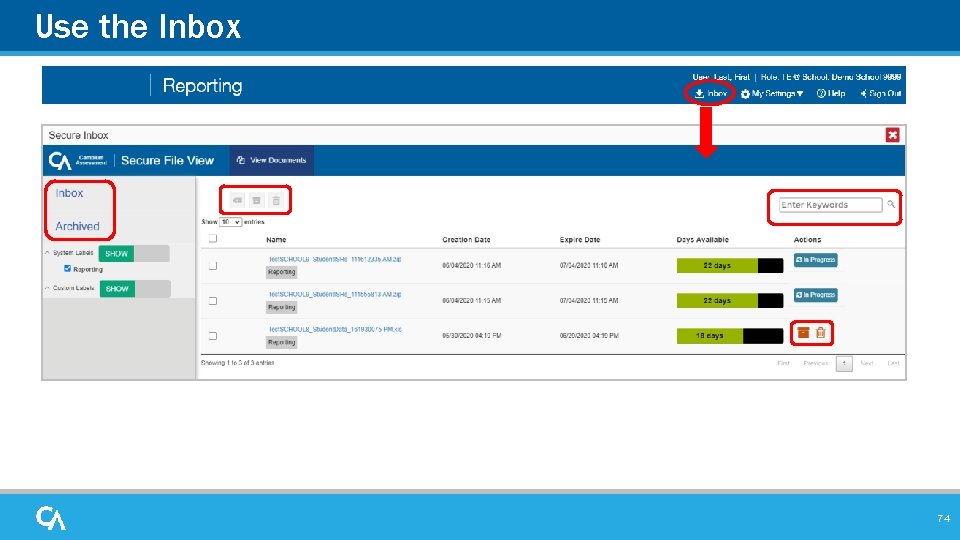Click the first row's In Progress status button
Image resolution: width=960 pixels, height=540 pixels.
point(816,260)
